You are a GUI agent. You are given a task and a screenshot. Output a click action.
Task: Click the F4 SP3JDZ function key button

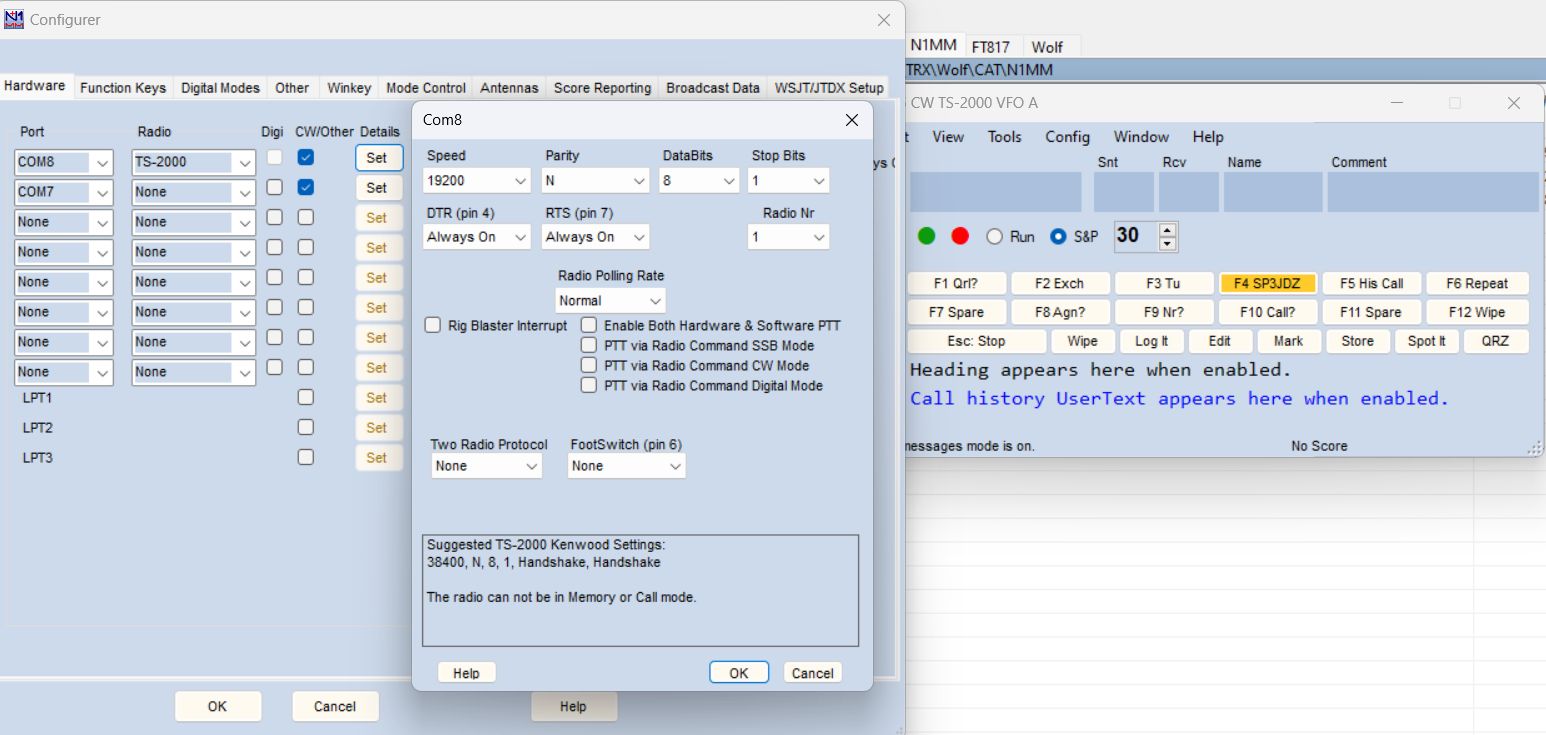tap(1267, 283)
